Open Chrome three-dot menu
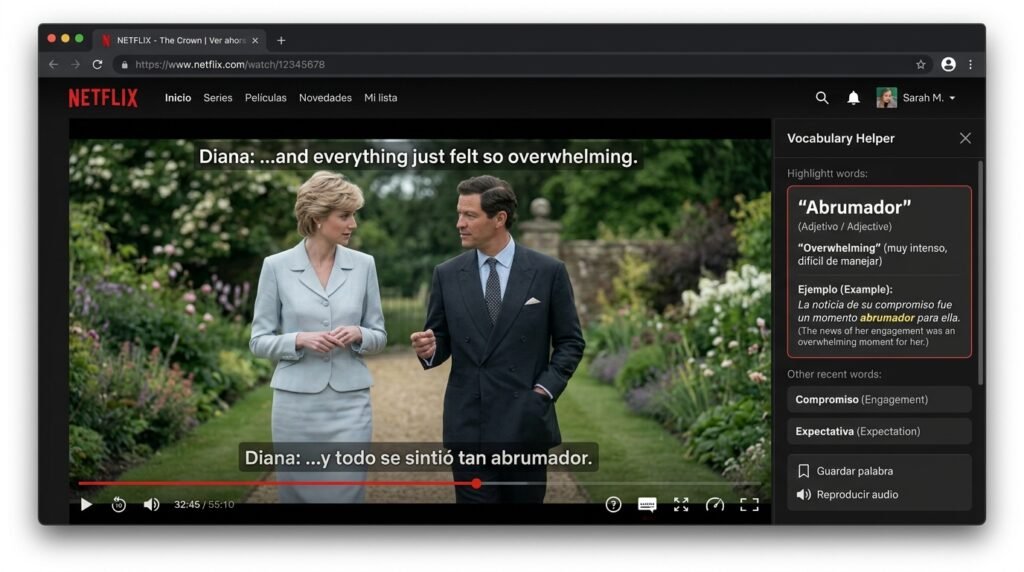The image size is (1024, 572). [x=970, y=64]
